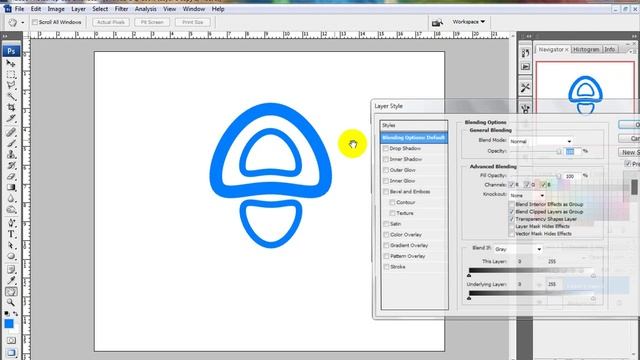
Task: Open the Workspace dropdown
Action: [x=468, y=22]
